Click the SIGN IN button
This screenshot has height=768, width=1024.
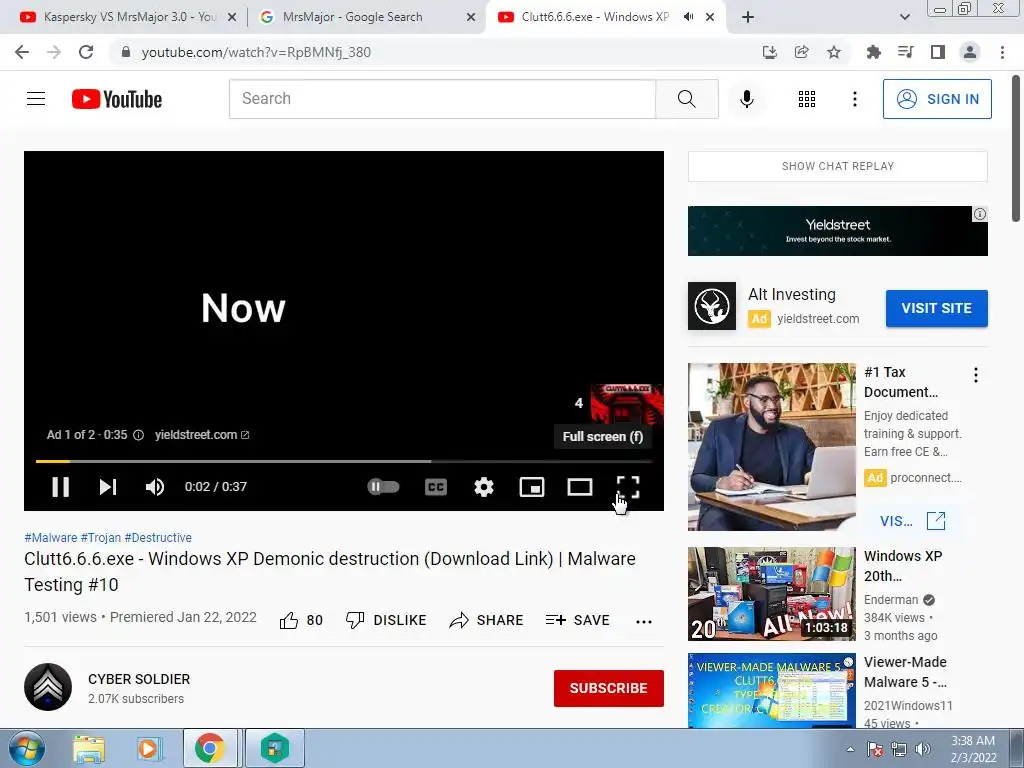937,99
